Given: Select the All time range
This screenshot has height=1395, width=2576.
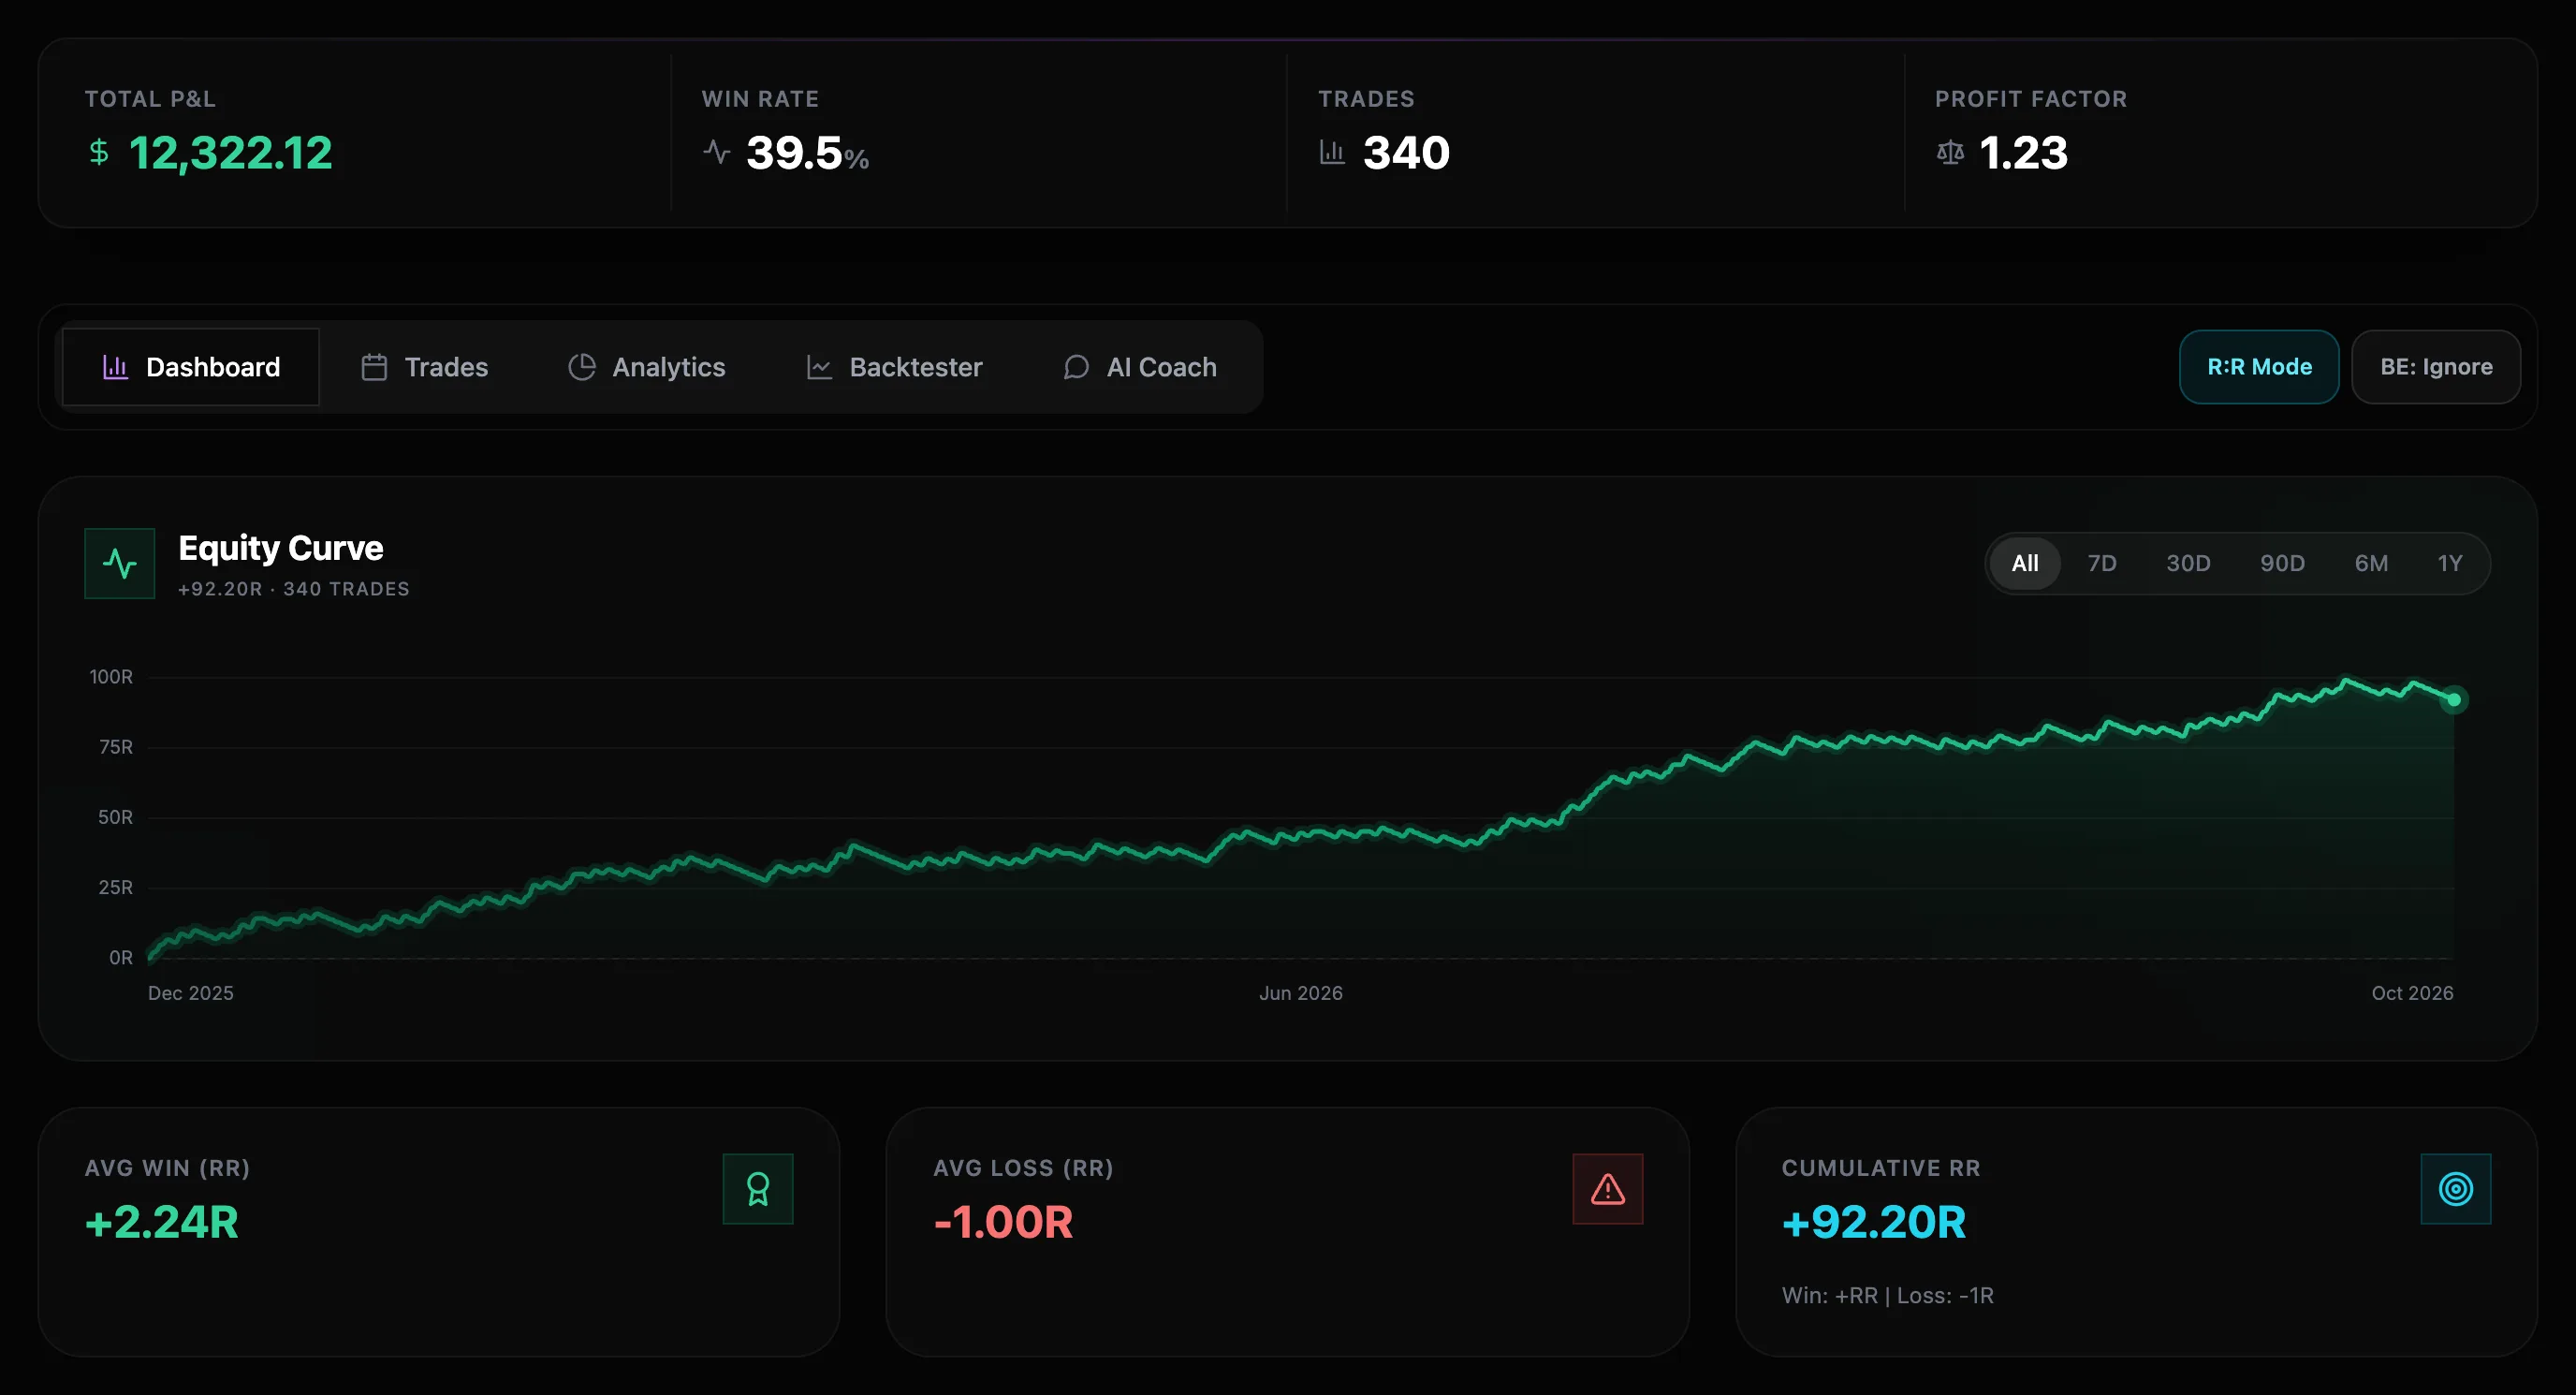Looking at the screenshot, I should [2025, 563].
